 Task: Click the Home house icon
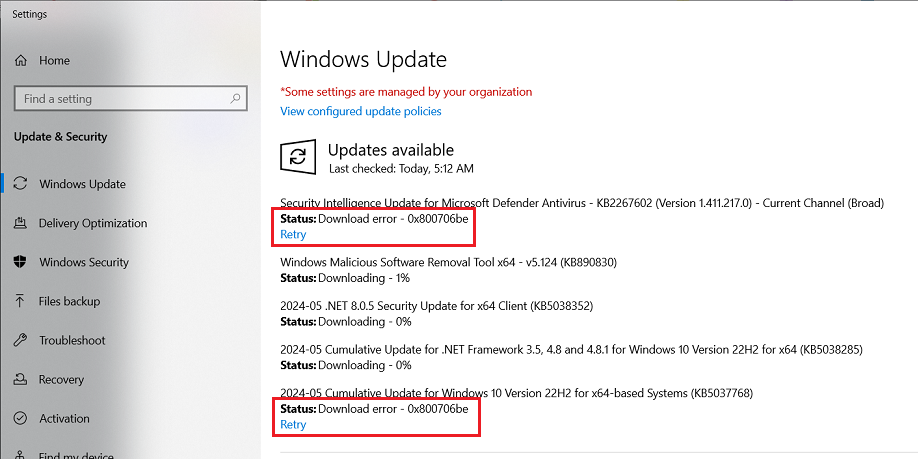pos(21,61)
